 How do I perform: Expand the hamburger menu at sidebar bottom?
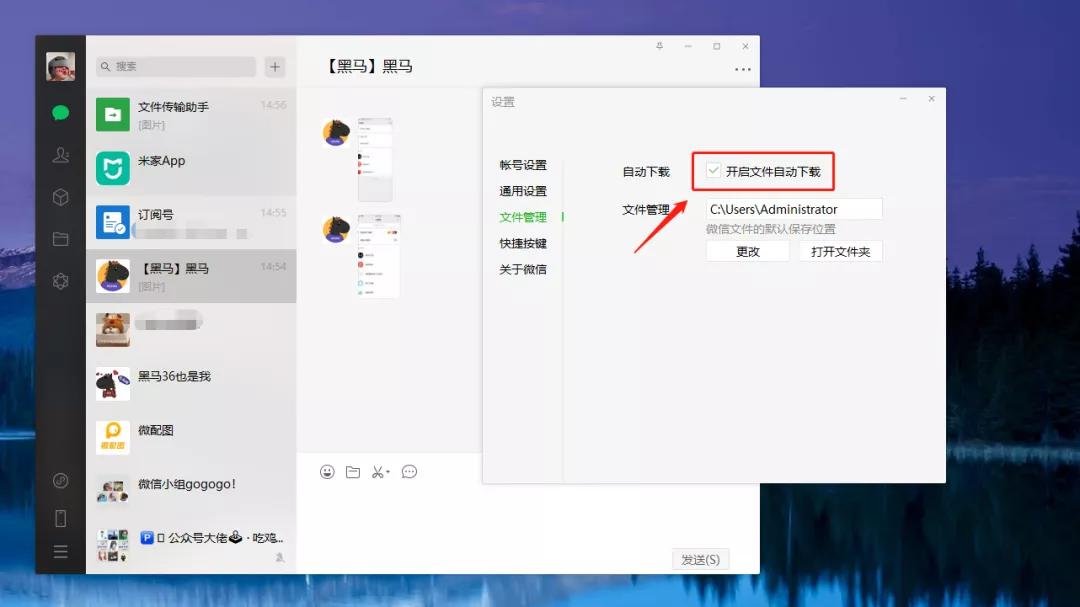[60, 550]
